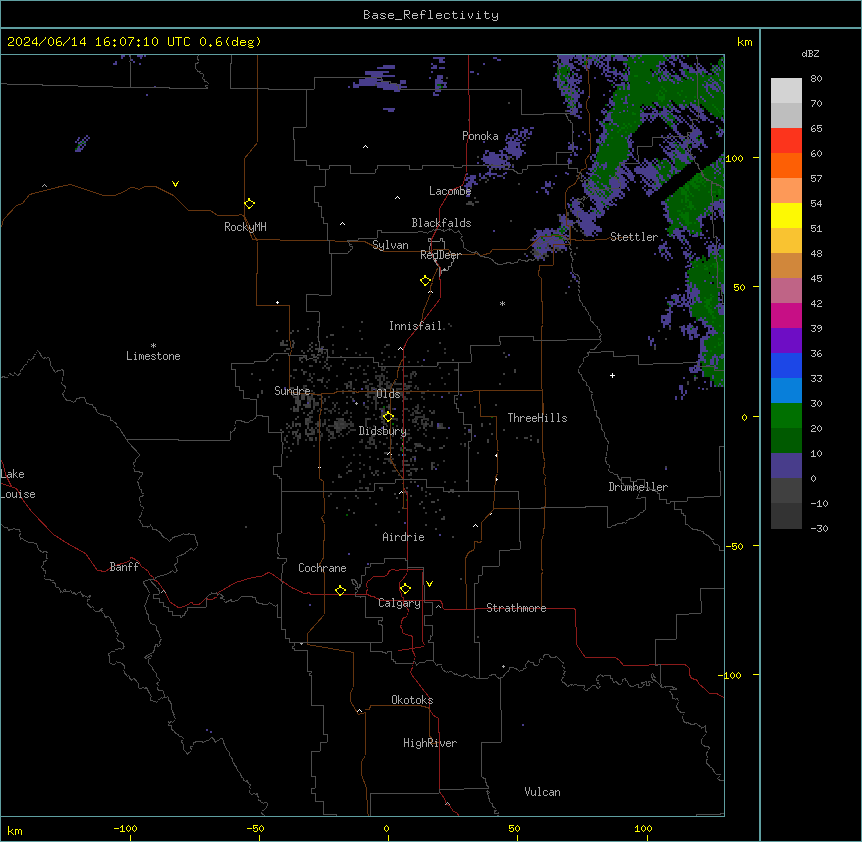
Task: Click the Base_Reflectivity title
Action: pyautogui.click(x=431, y=15)
